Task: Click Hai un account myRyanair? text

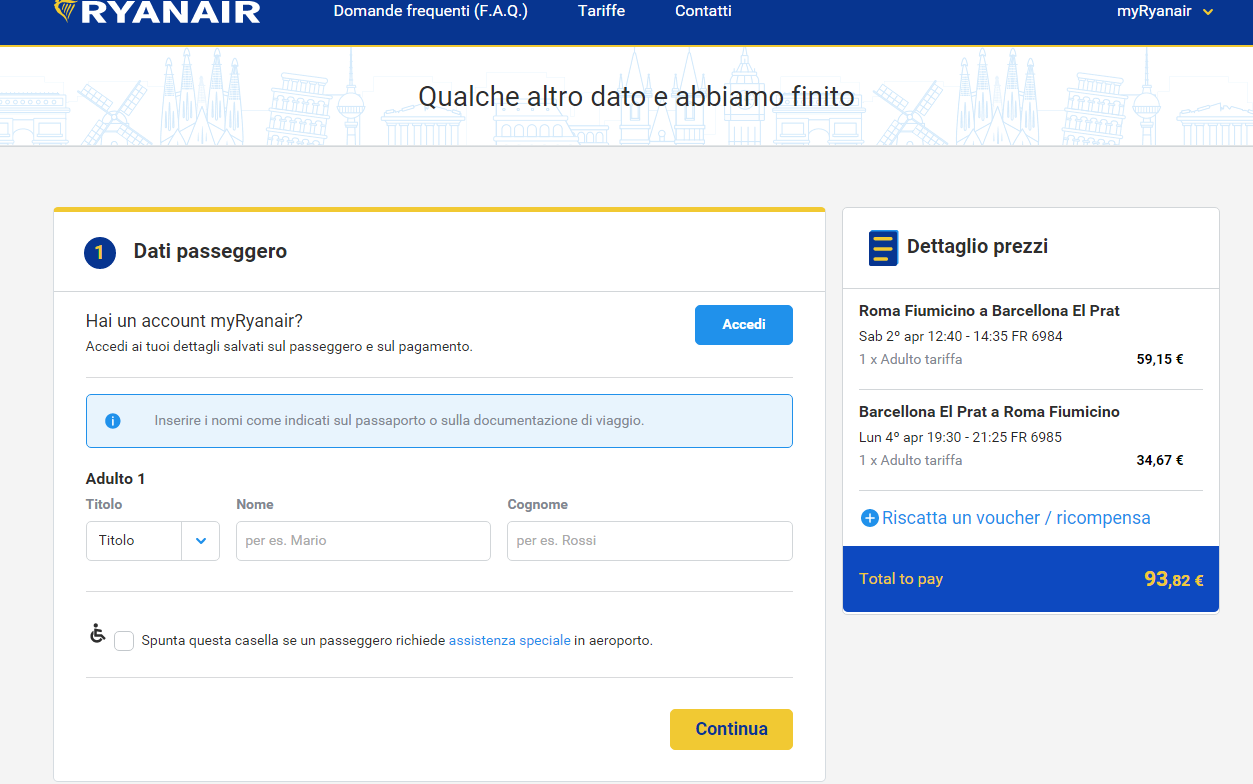Action: [x=194, y=321]
